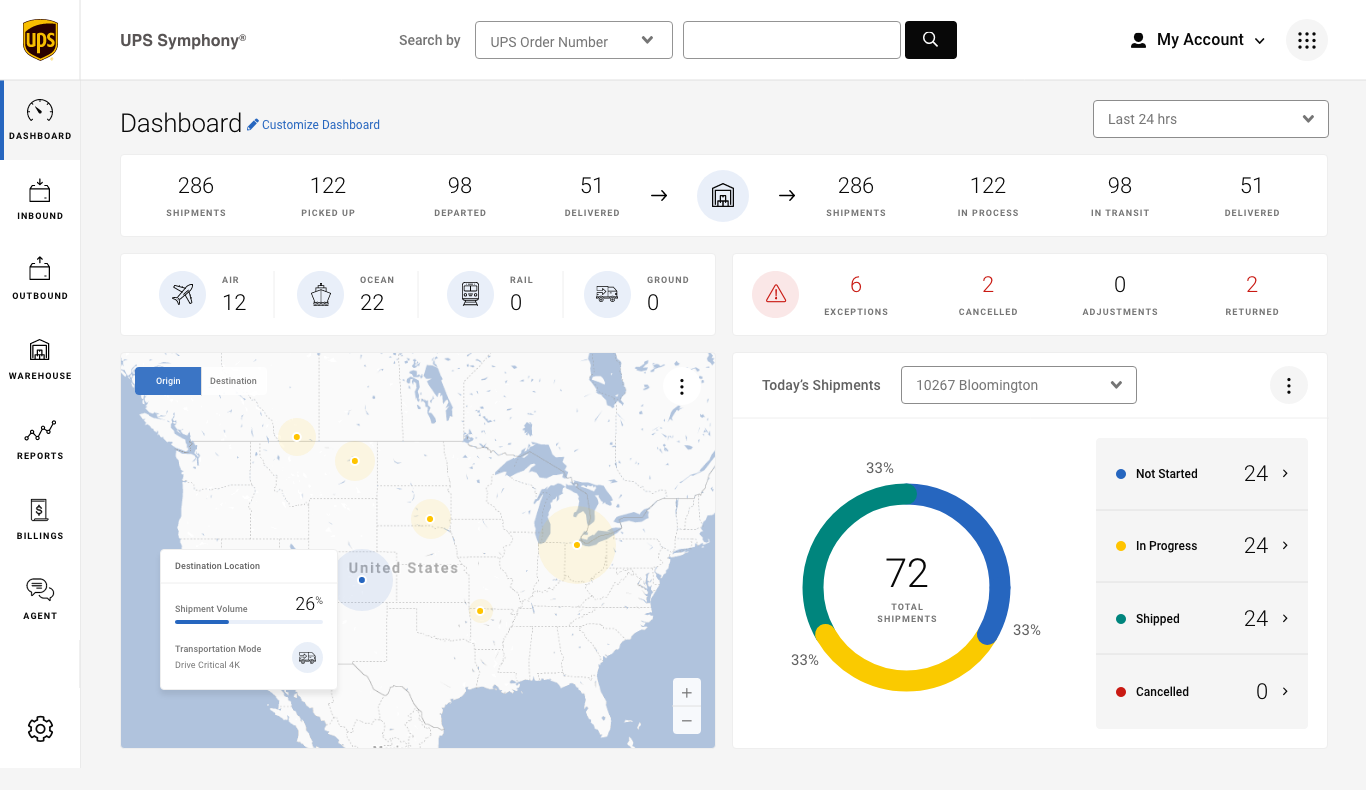Zoom in on the map
This screenshot has height=790, width=1366.
(x=687, y=693)
